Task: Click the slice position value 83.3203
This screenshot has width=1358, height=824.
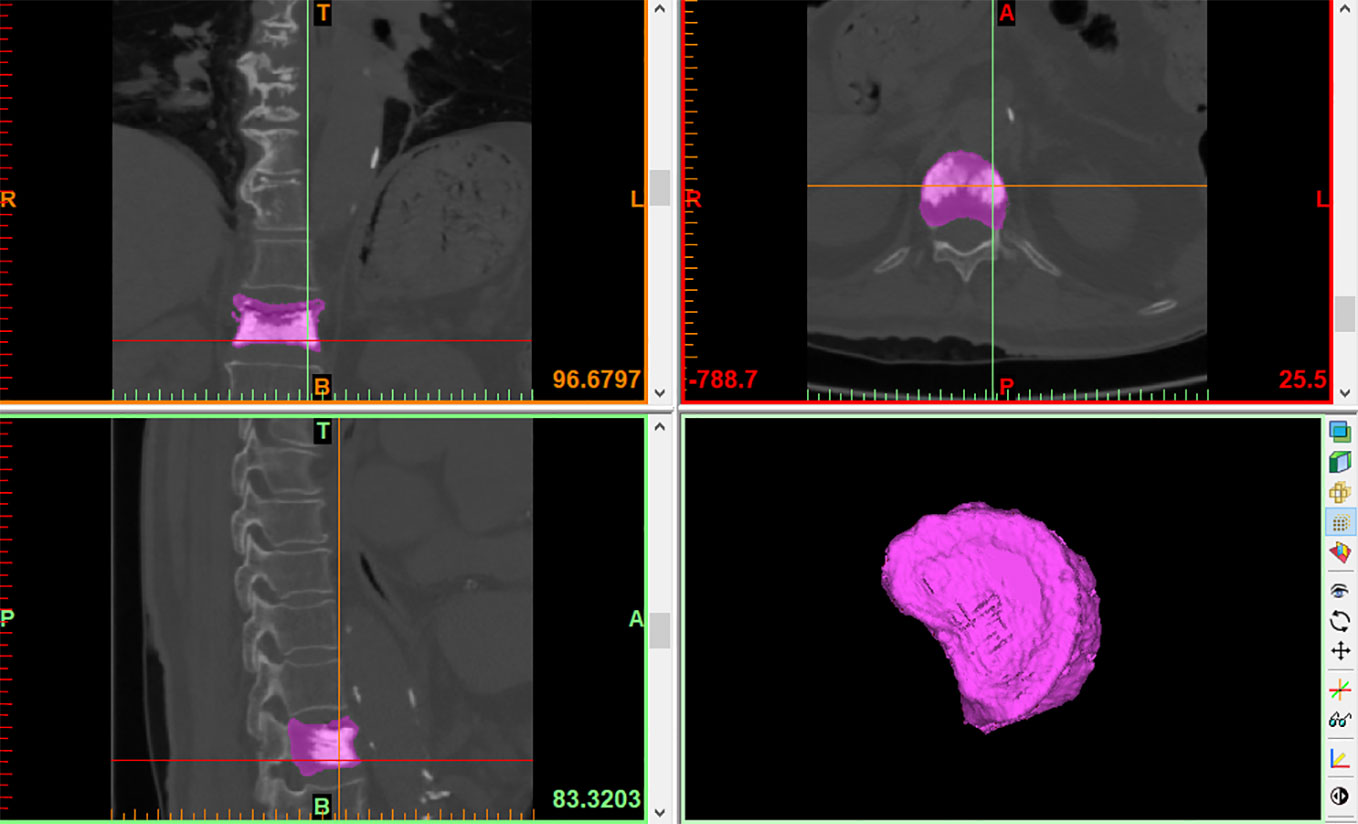Action: (596, 800)
